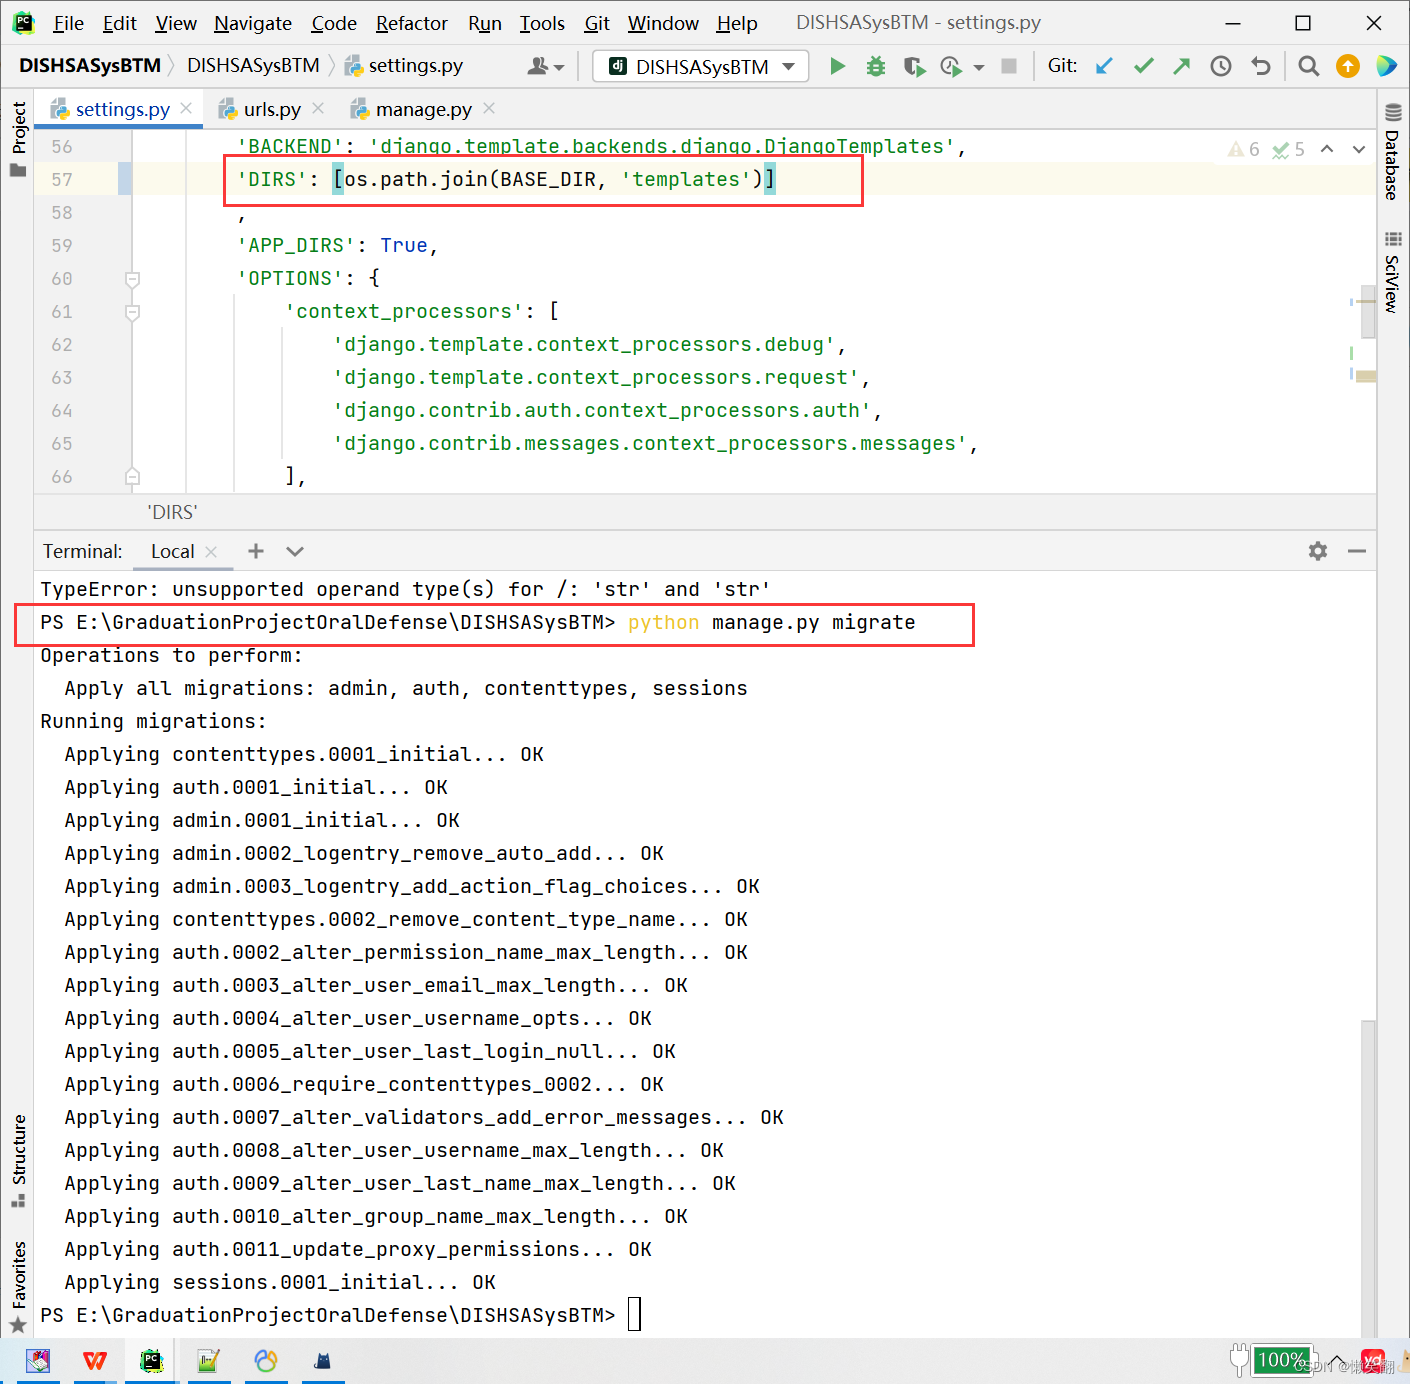Click the 100% battery level indicator
The height and width of the screenshot is (1384, 1410).
1283,1360
